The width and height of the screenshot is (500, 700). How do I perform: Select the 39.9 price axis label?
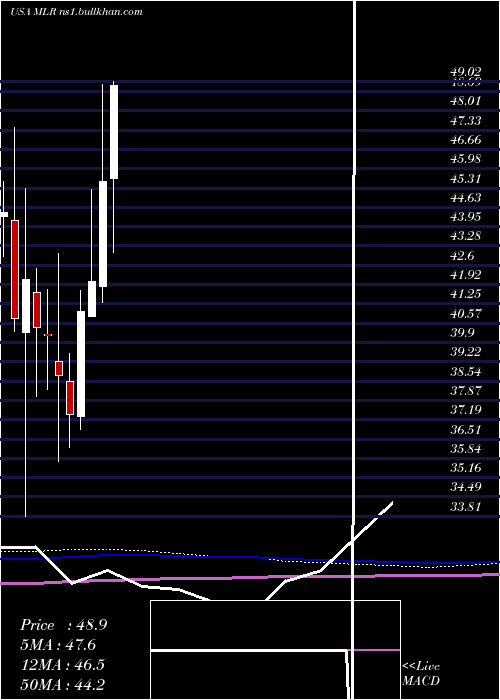click(462, 333)
